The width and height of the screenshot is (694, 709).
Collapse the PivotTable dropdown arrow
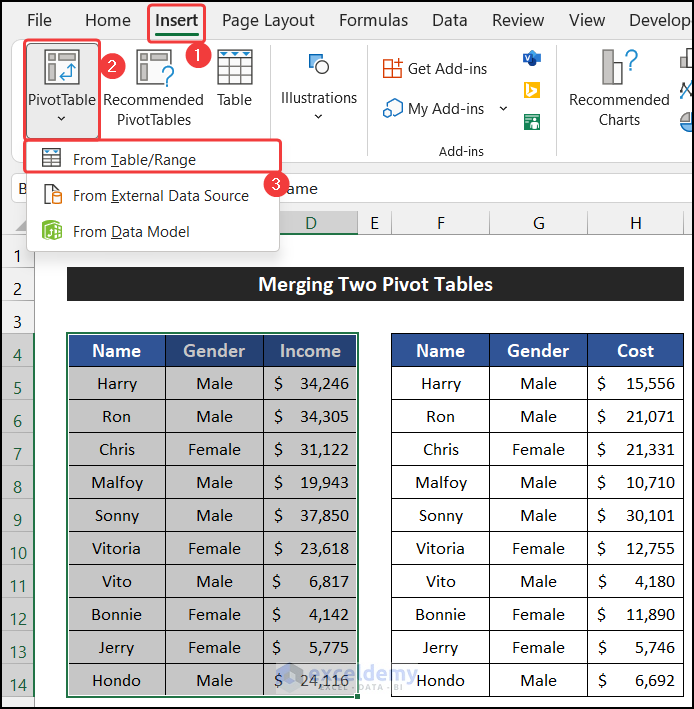click(x=62, y=118)
